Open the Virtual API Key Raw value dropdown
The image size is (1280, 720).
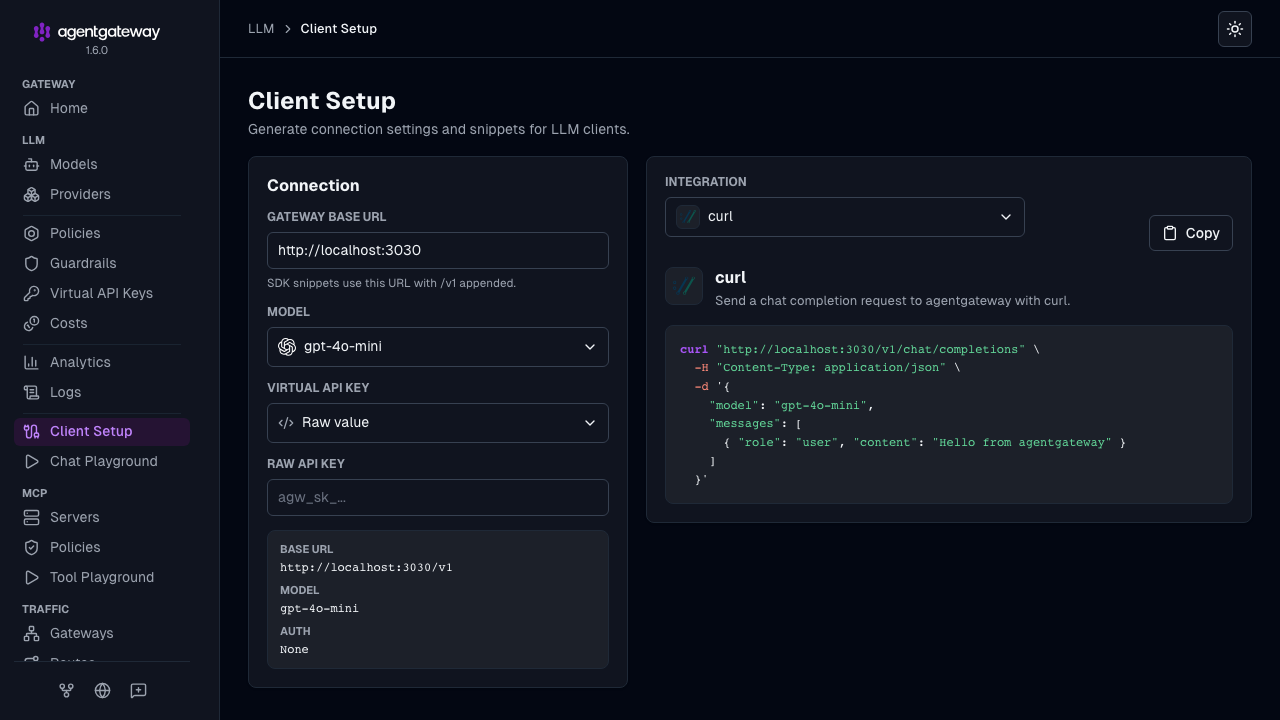click(x=438, y=422)
